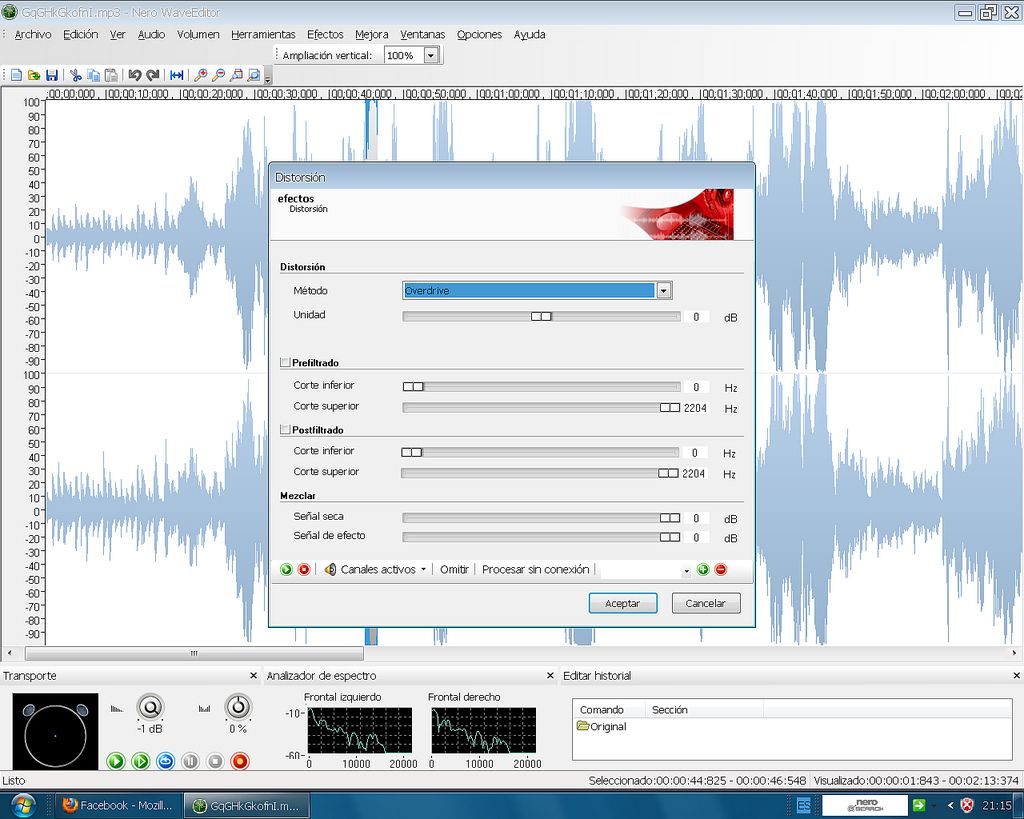Click the red stop preview icon in dialog
The image size is (1024, 819).
click(x=304, y=570)
